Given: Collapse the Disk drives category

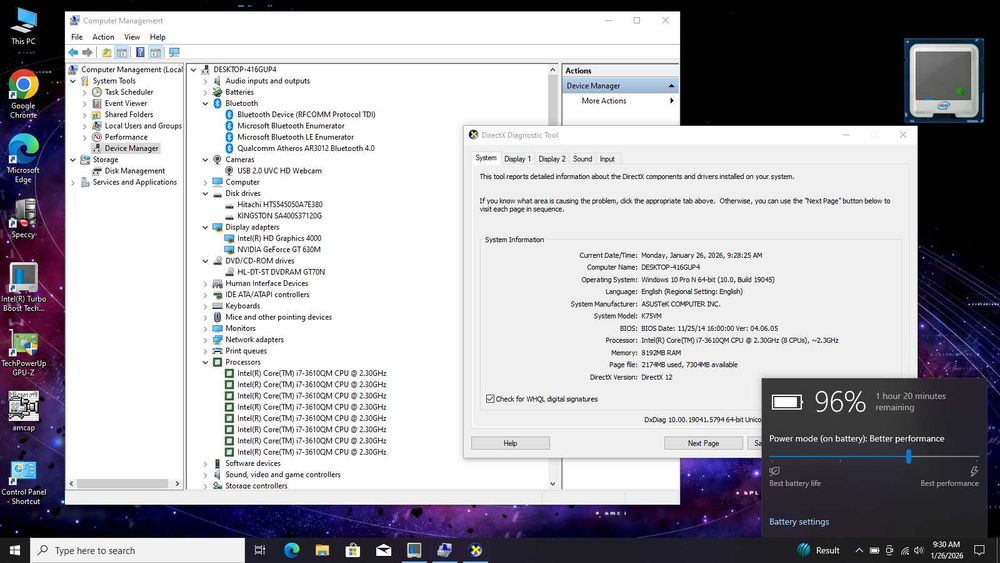Looking at the screenshot, I should [x=205, y=193].
